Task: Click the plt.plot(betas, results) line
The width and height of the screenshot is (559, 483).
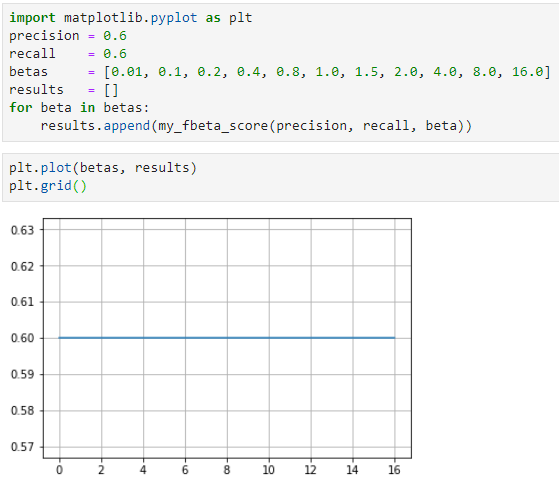Action: [103, 168]
